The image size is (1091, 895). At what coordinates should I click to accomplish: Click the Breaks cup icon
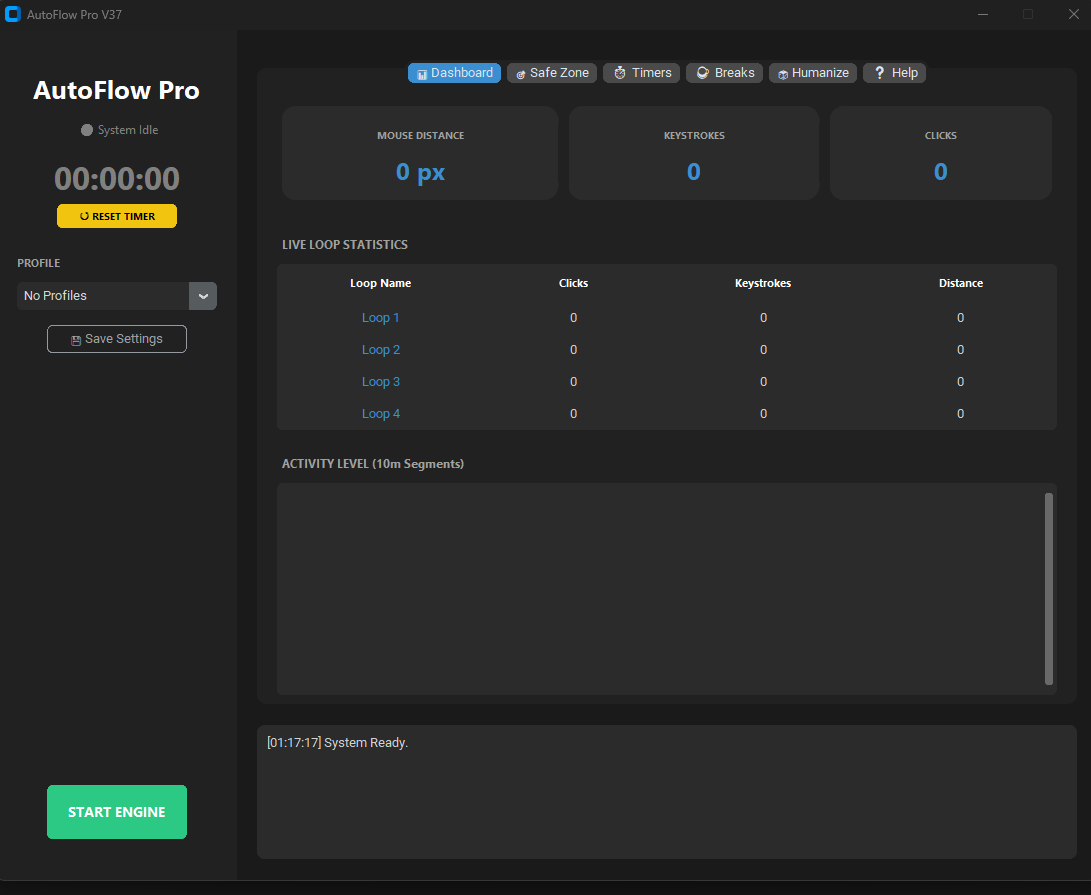(701, 72)
